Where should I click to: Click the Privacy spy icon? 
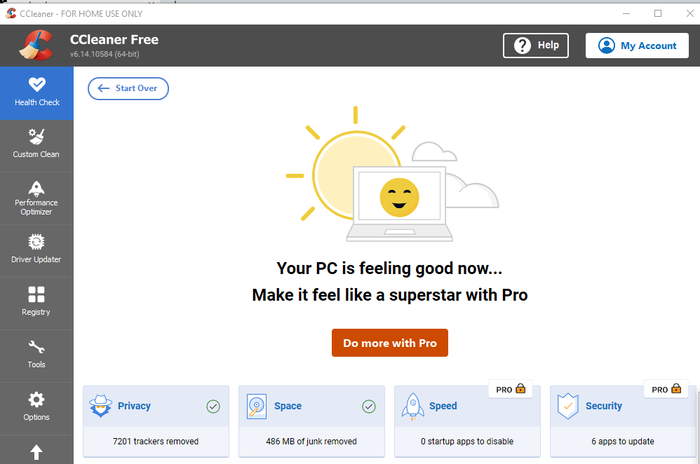click(100, 406)
